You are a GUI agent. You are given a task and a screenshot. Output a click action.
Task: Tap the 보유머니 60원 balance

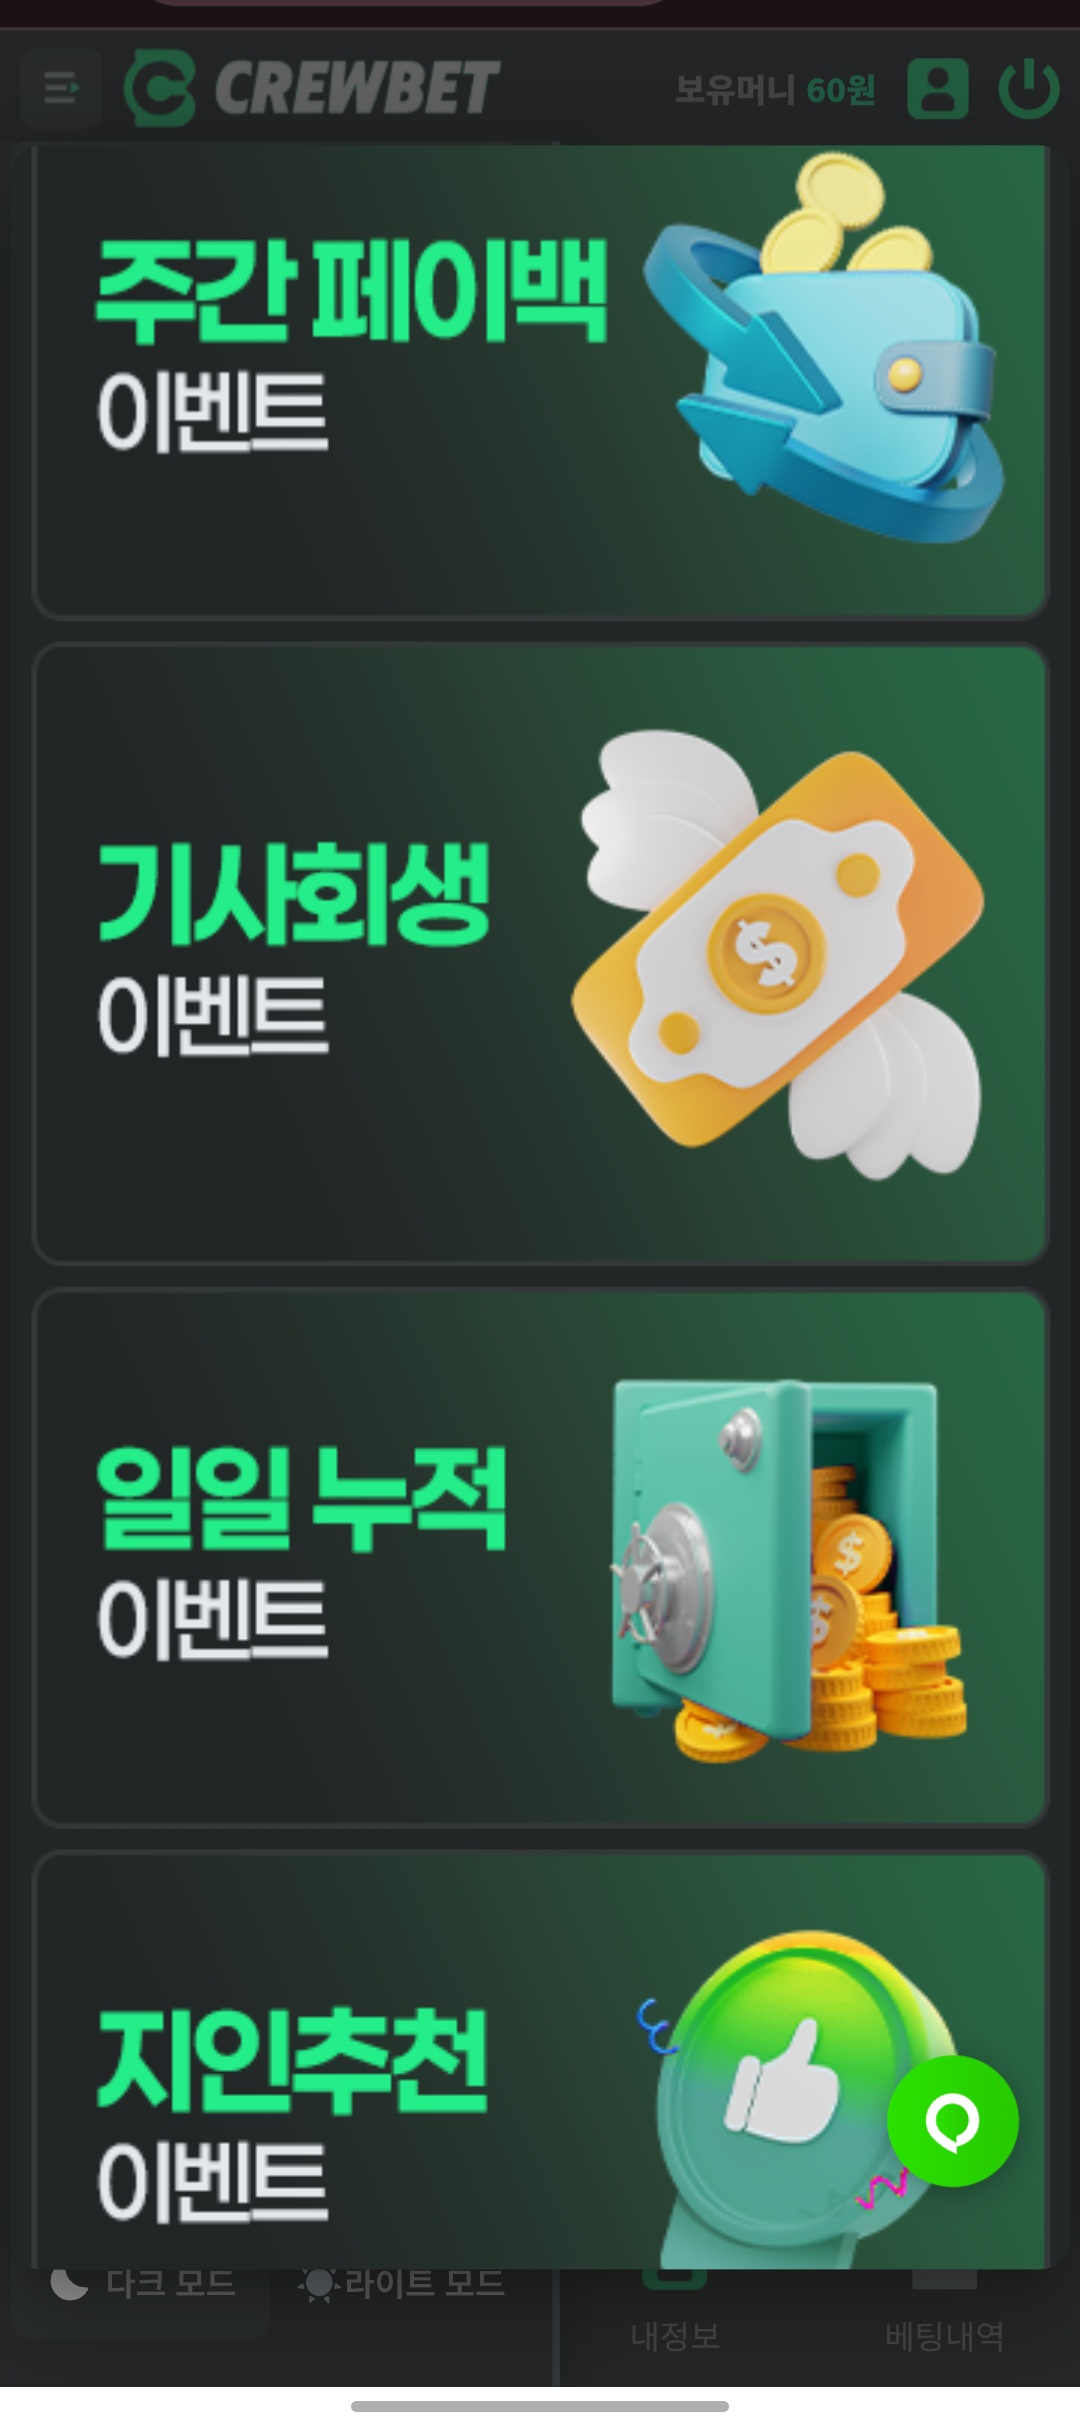(775, 90)
